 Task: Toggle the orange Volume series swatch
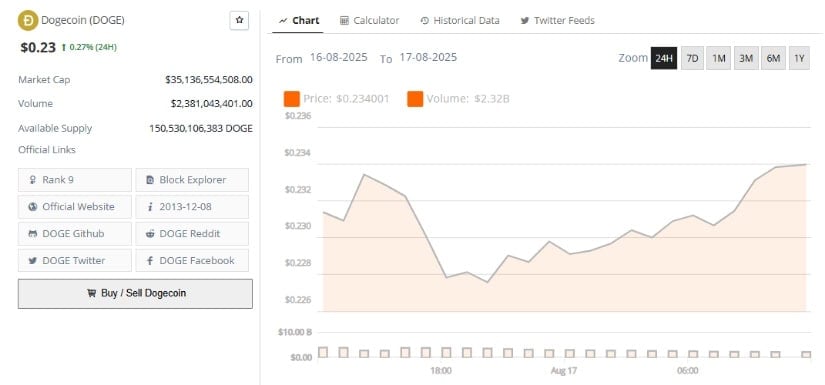click(x=415, y=98)
